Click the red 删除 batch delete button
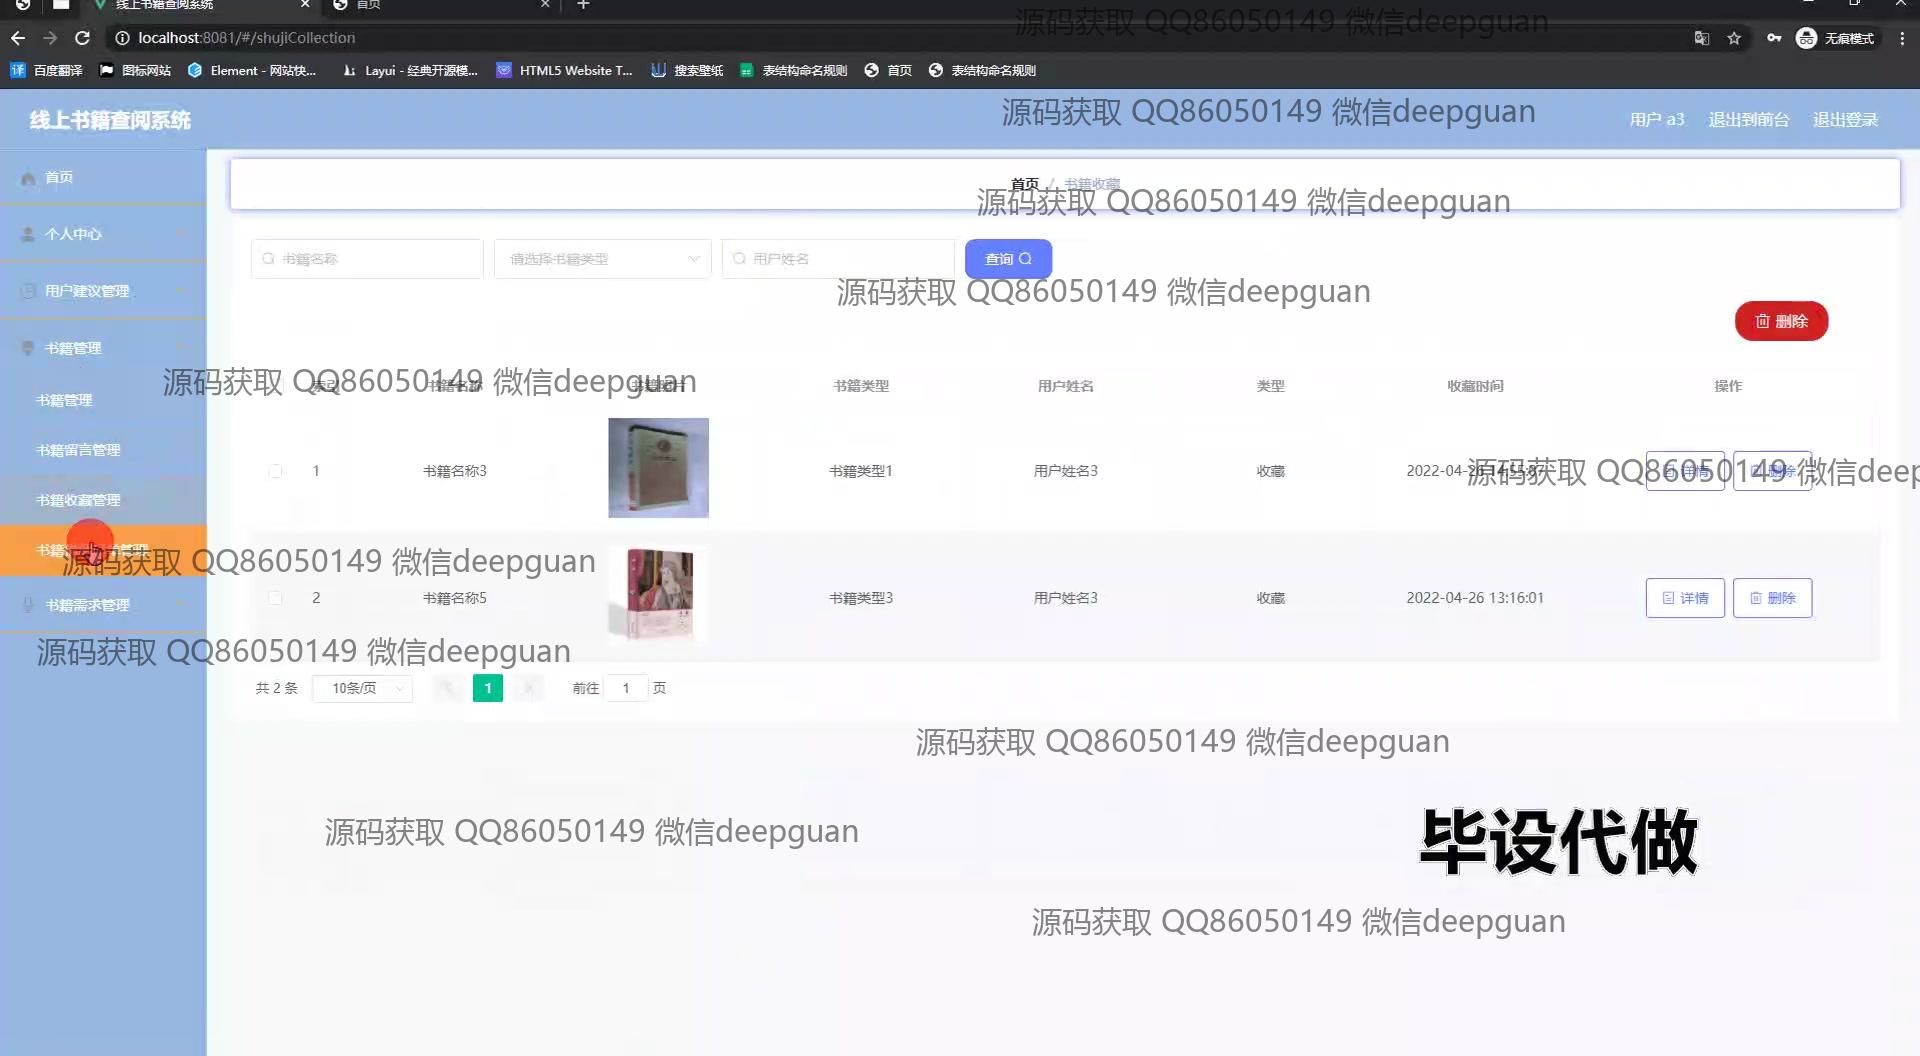The image size is (1920, 1056). tap(1780, 321)
